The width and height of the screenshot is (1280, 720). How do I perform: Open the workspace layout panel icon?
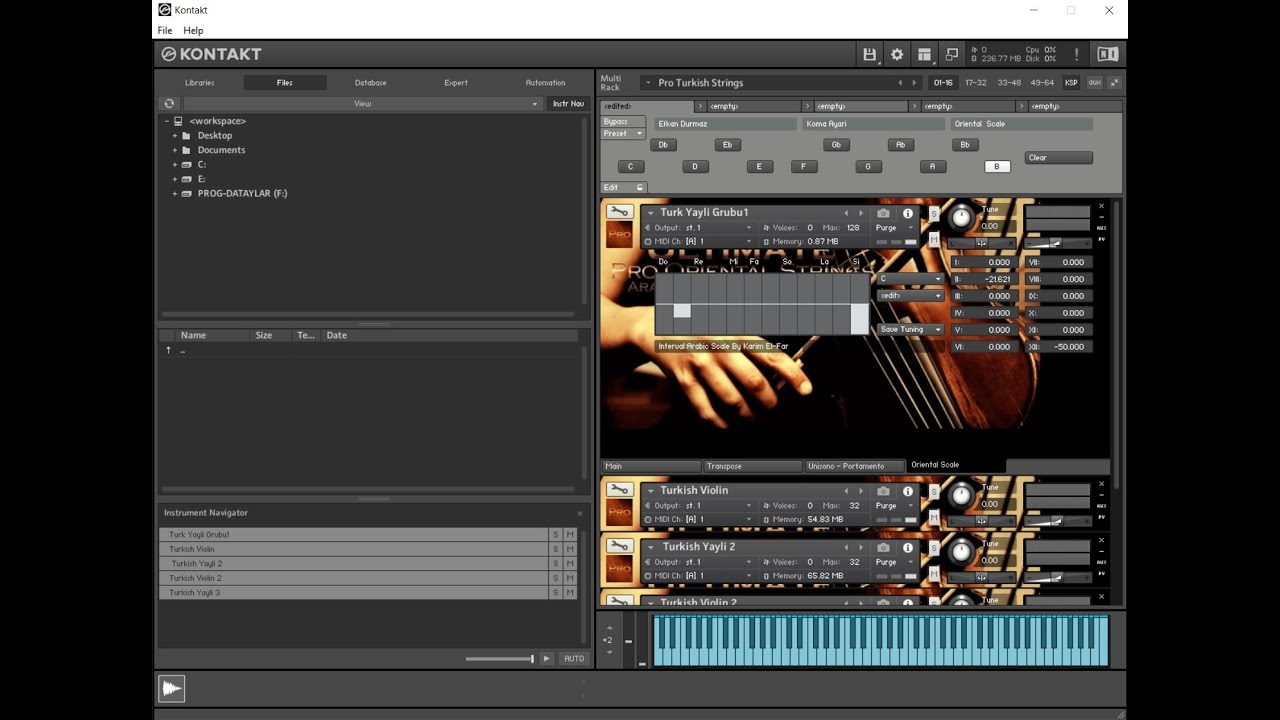pos(925,54)
